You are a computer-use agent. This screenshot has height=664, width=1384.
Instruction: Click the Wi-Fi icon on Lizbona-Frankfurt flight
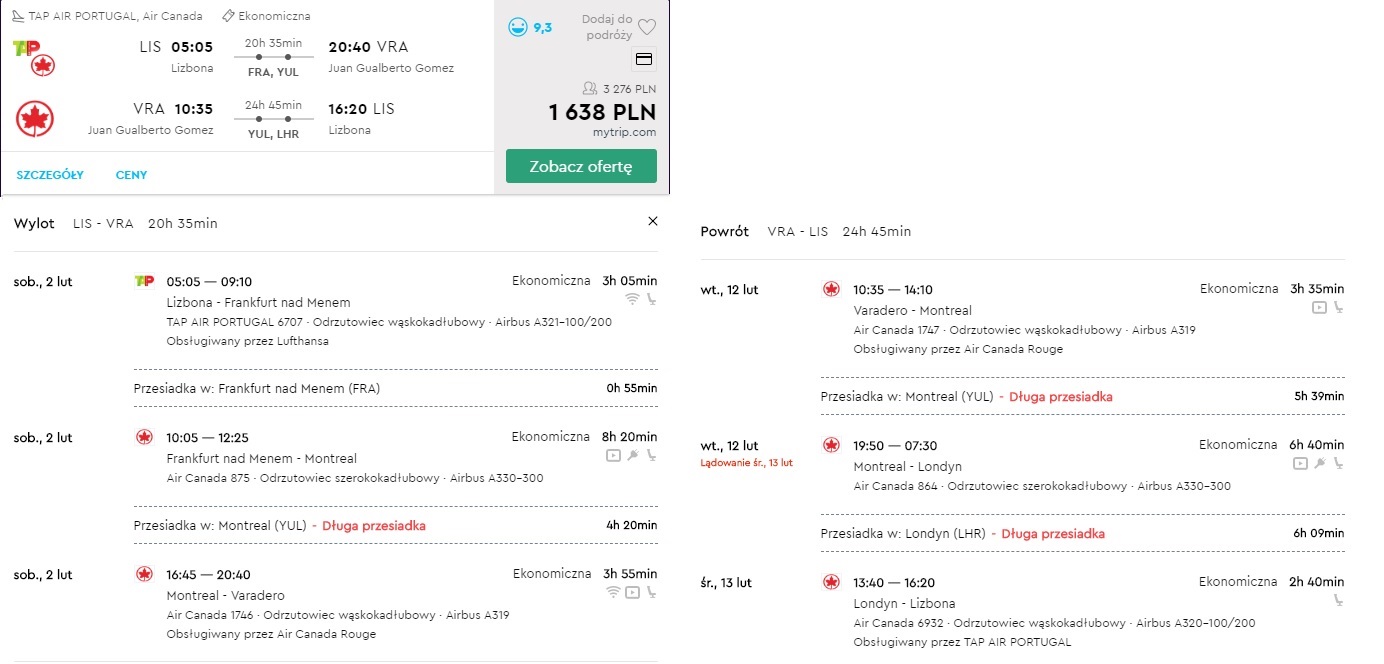point(631,298)
